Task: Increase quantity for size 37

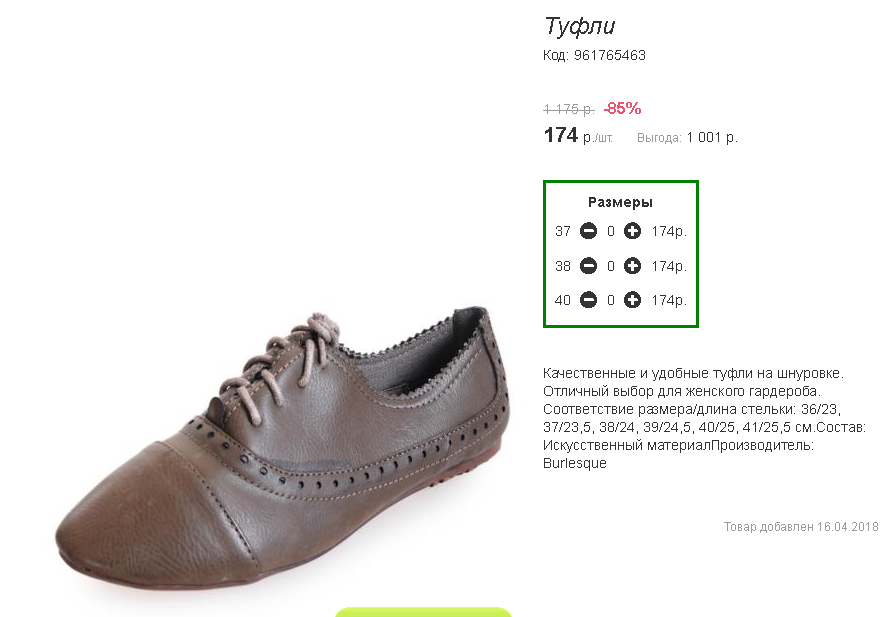Action: click(632, 231)
